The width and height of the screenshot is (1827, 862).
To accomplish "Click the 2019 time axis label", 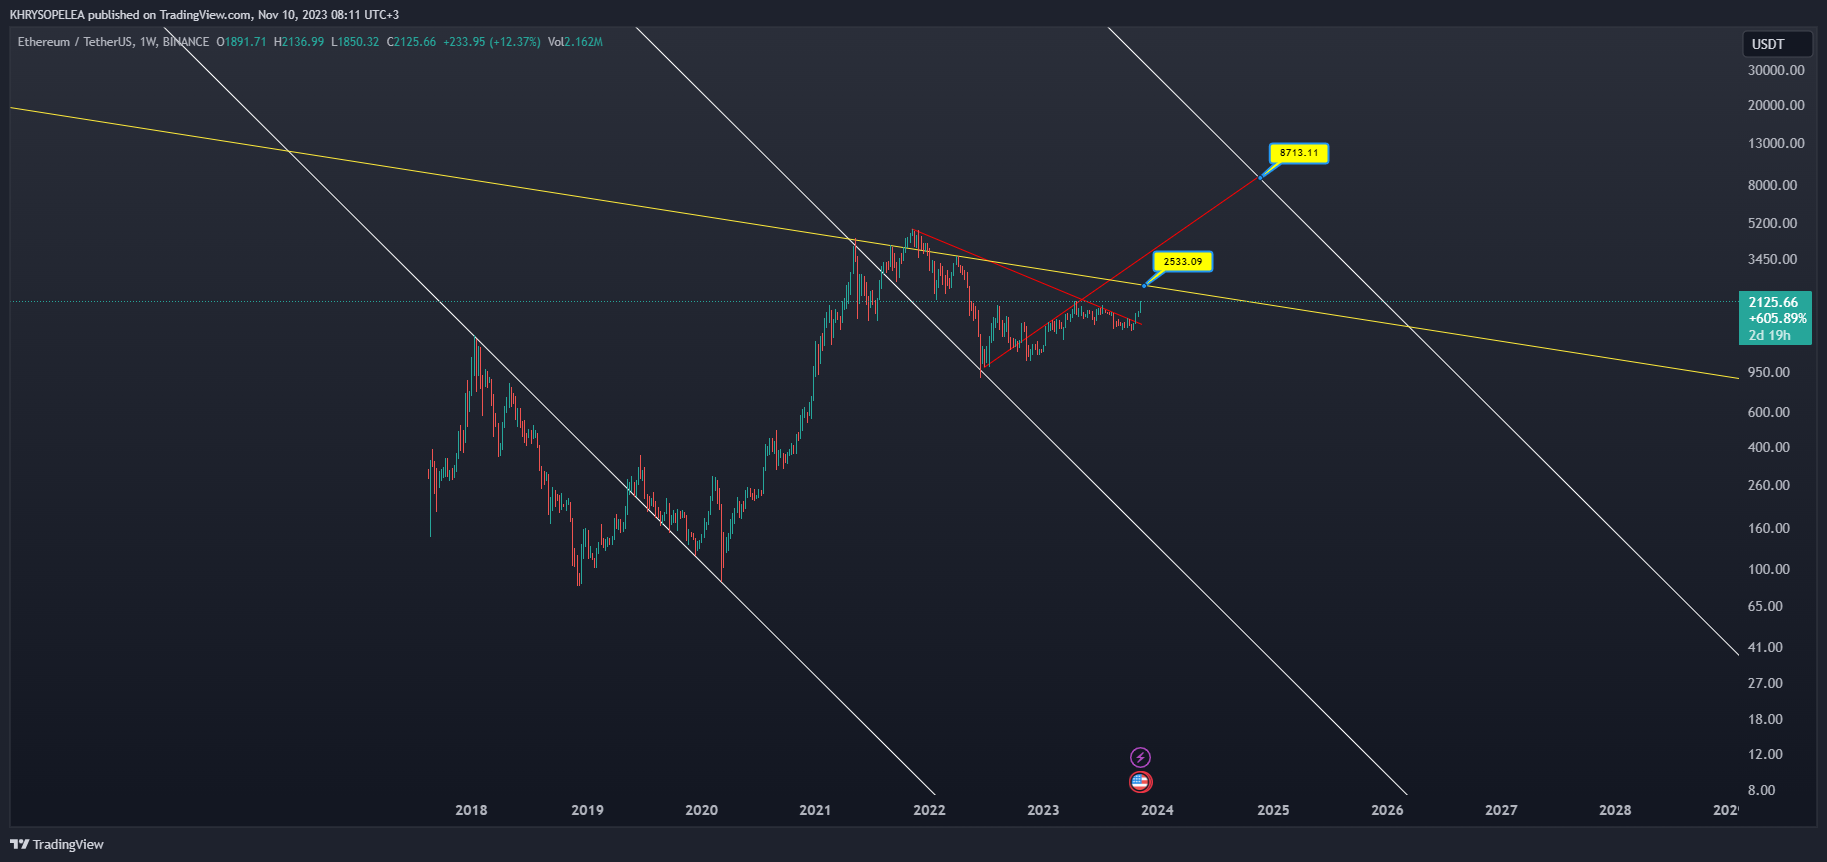I will 587,810.
